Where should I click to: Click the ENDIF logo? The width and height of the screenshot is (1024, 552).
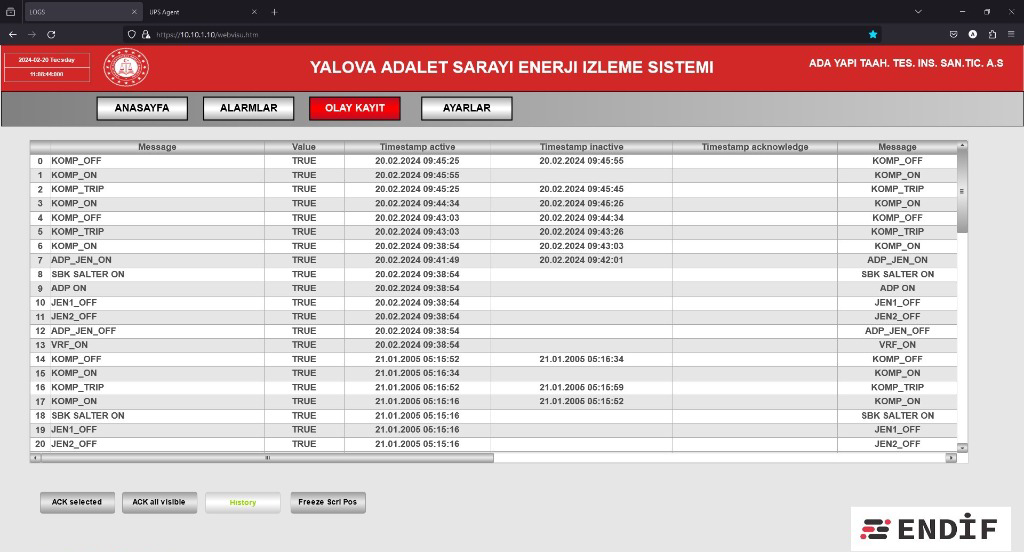pos(930,528)
